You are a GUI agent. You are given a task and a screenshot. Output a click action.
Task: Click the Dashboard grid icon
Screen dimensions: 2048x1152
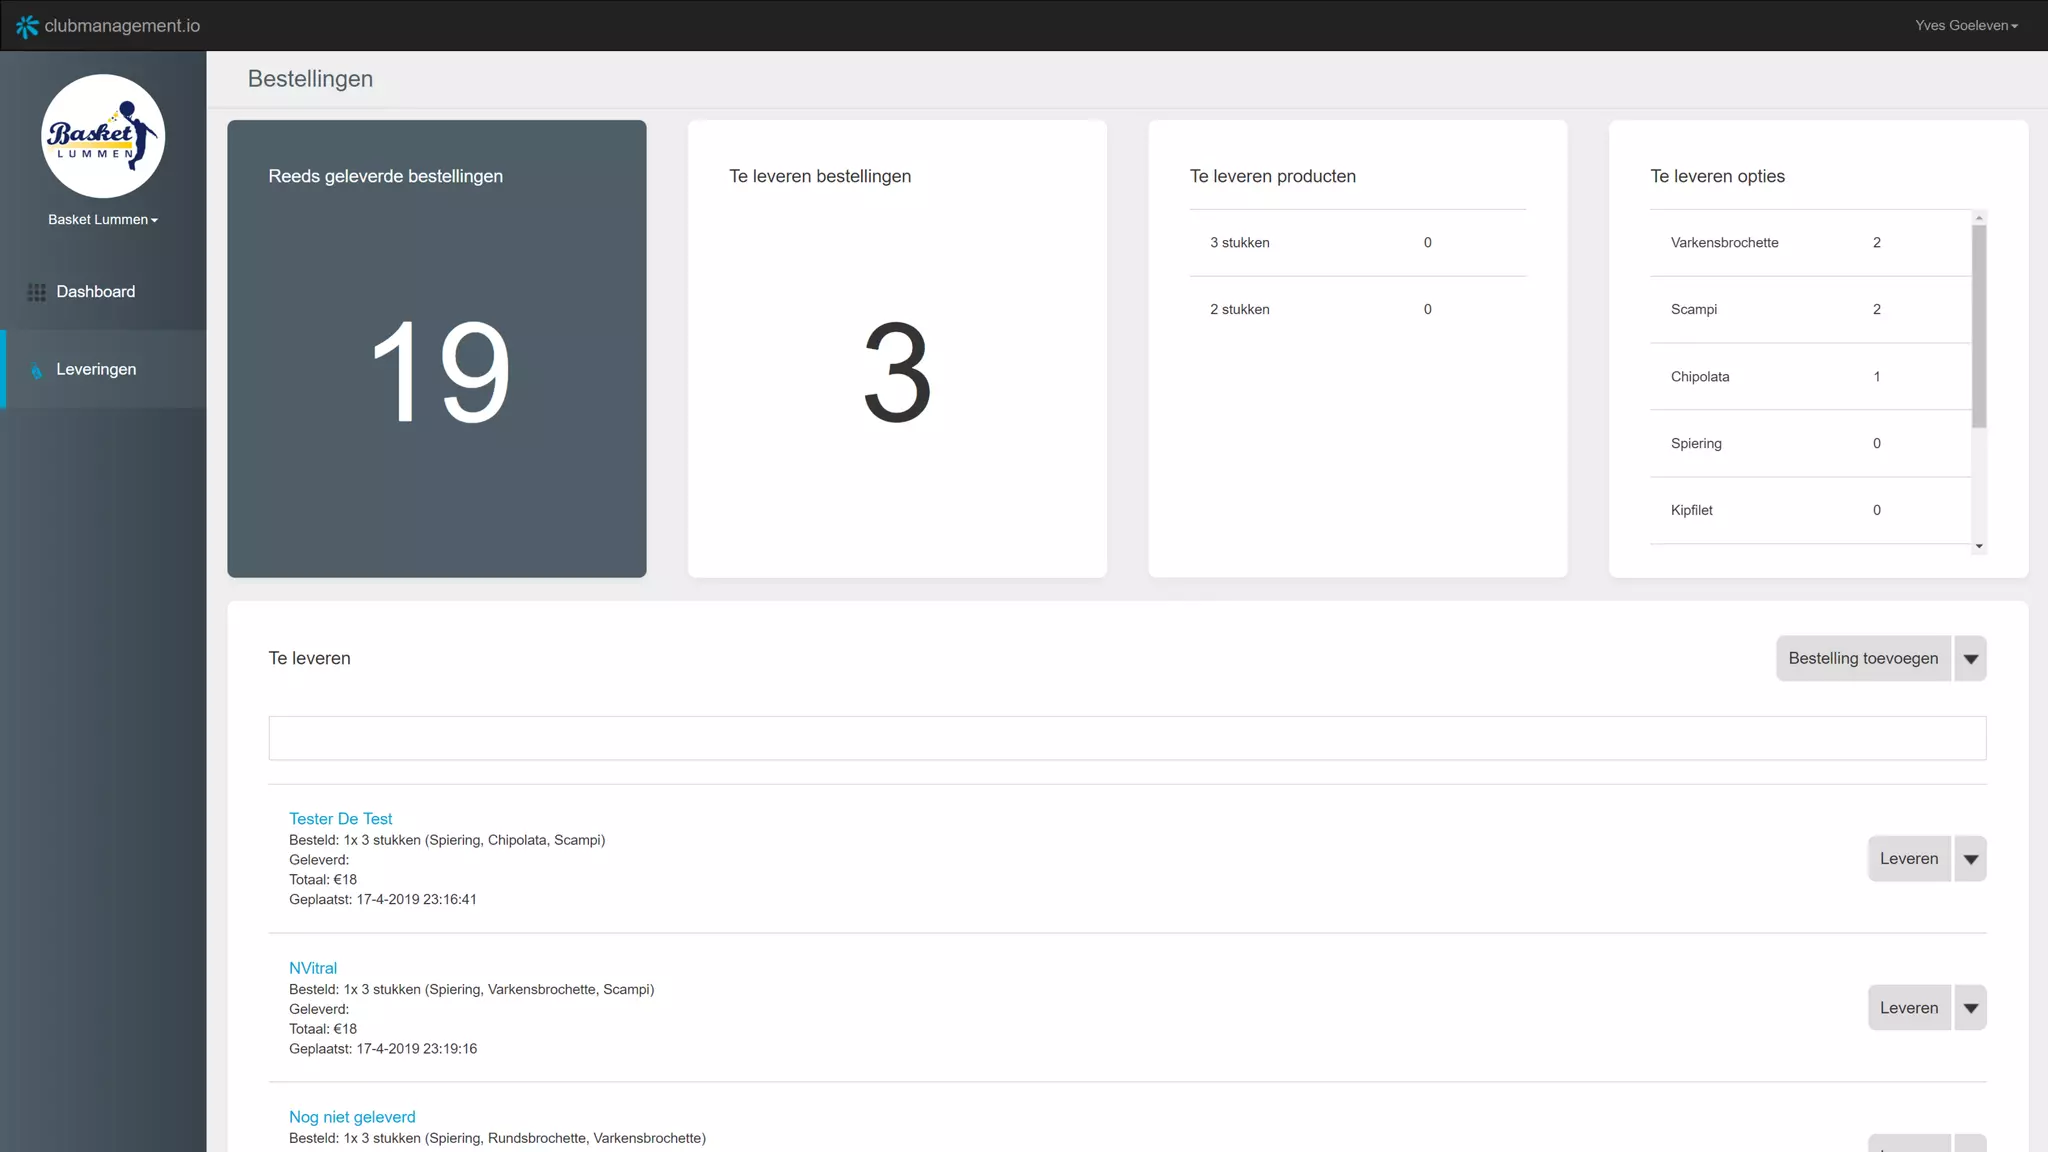[36, 292]
